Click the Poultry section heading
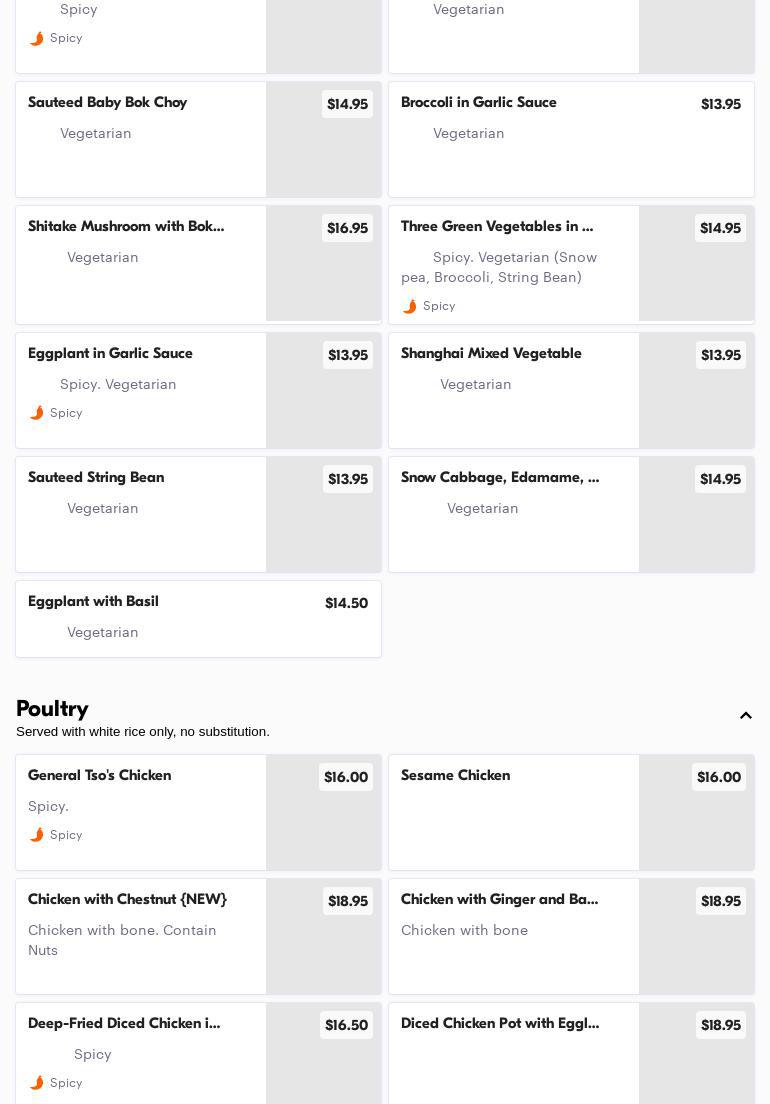This screenshot has height=1104, width=770. pyautogui.click(x=52, y=709)
